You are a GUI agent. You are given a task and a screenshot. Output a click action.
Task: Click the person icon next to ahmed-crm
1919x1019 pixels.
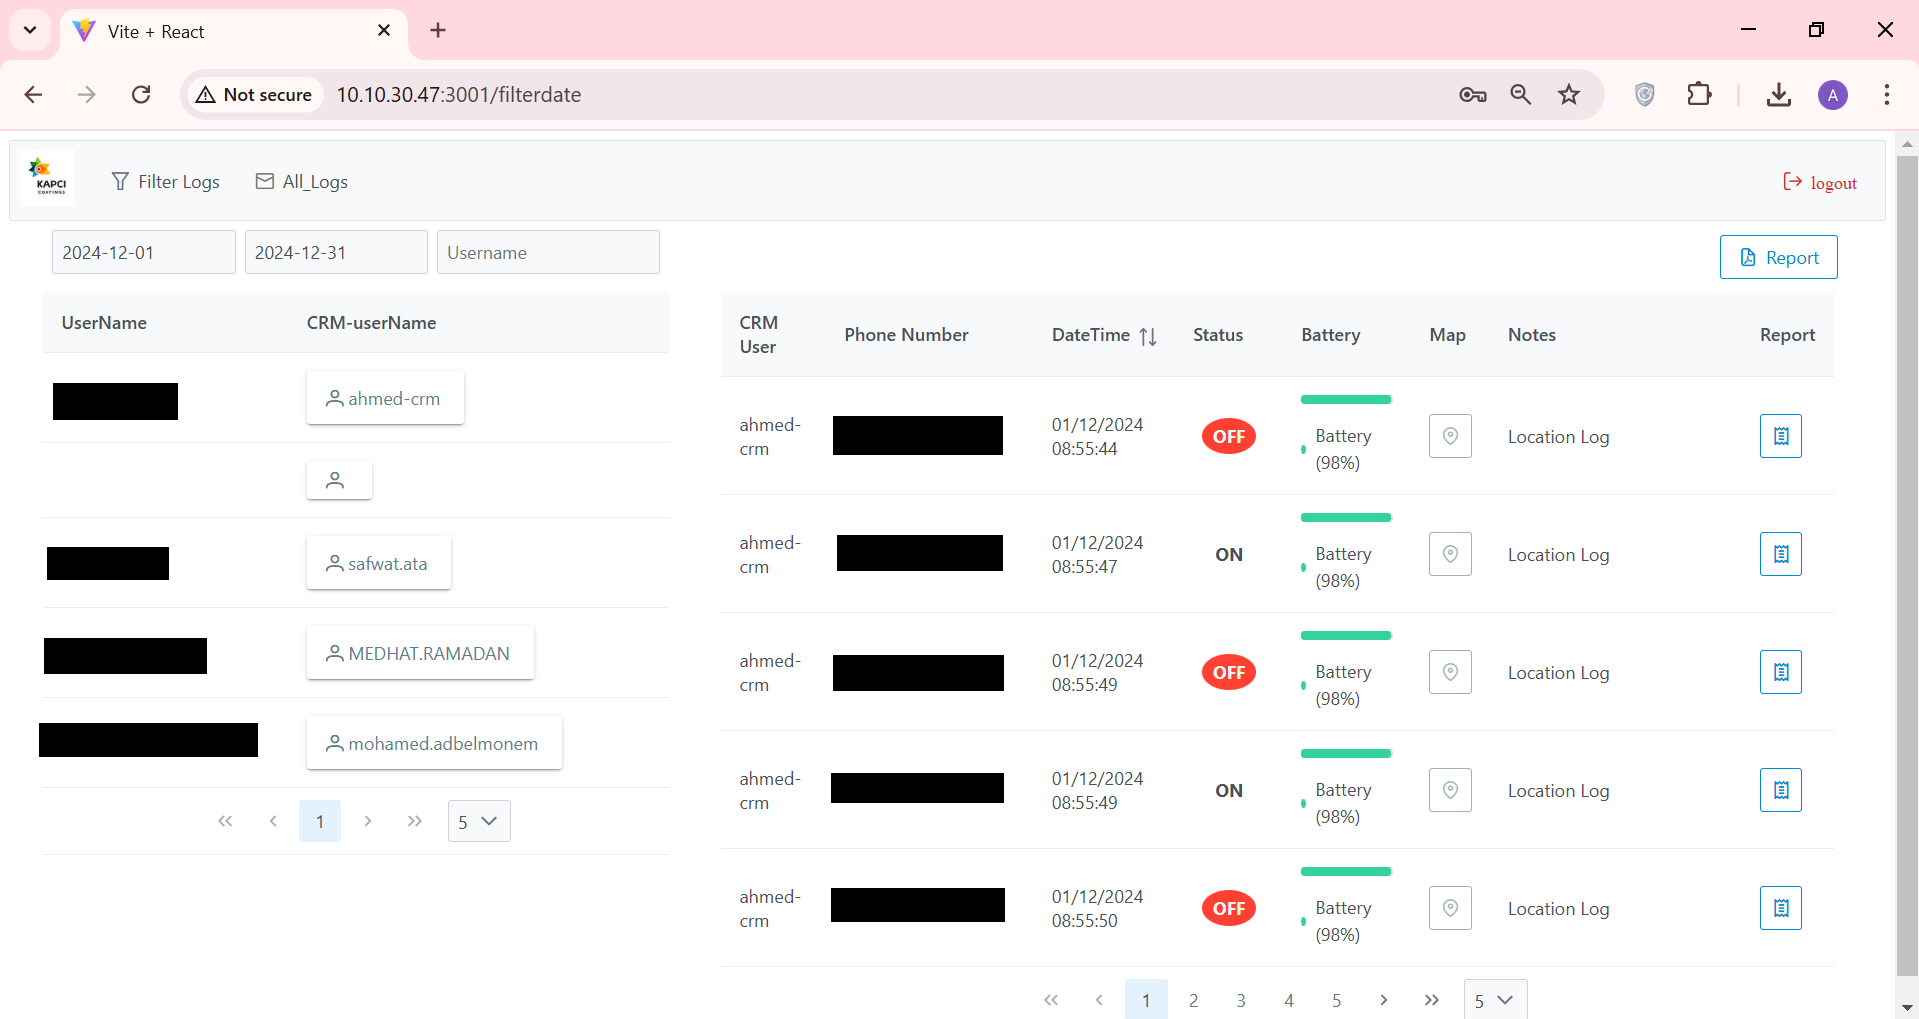coord(334,398)
